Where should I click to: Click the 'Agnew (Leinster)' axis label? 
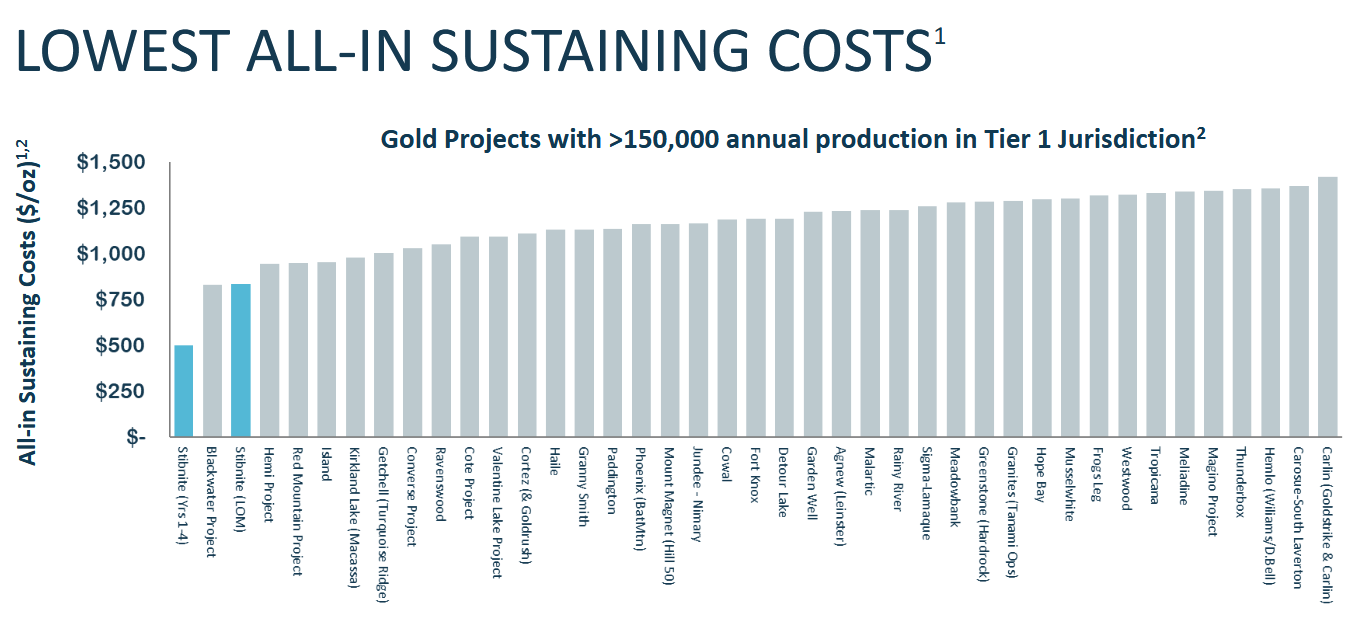tap(840, 496)
